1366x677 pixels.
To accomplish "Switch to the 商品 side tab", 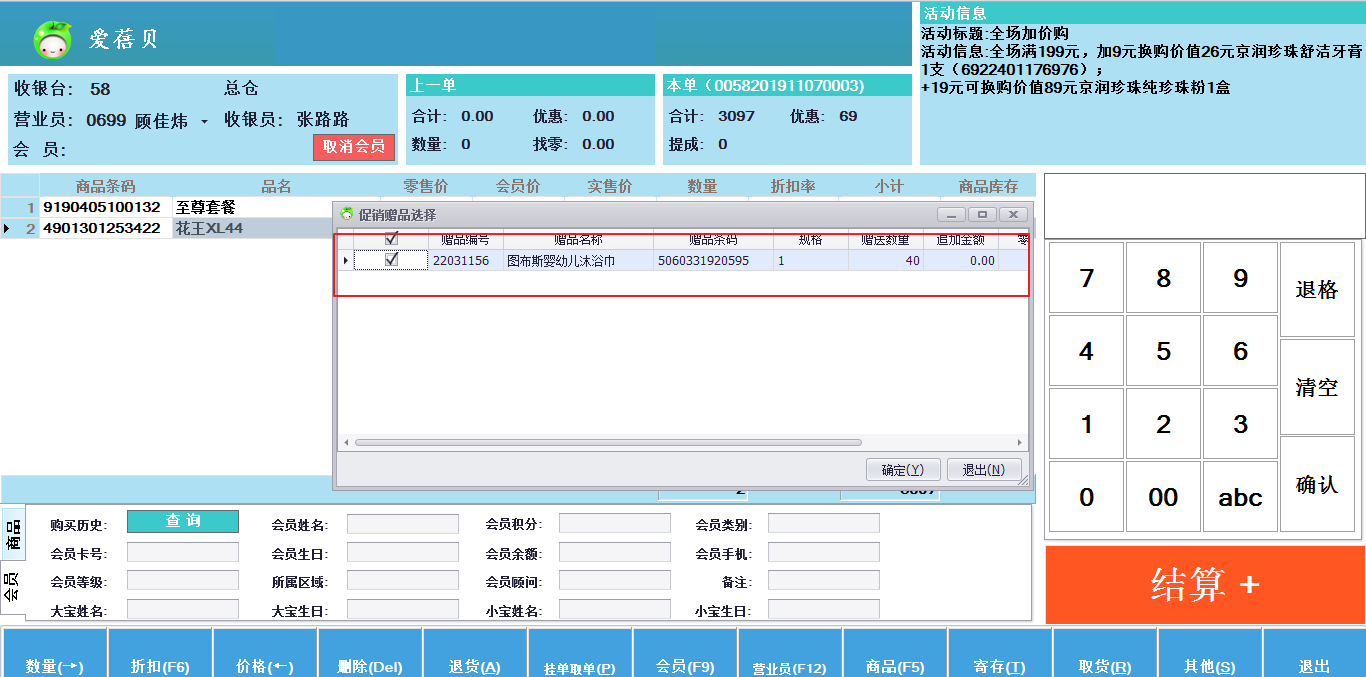I will coord(13,534).
